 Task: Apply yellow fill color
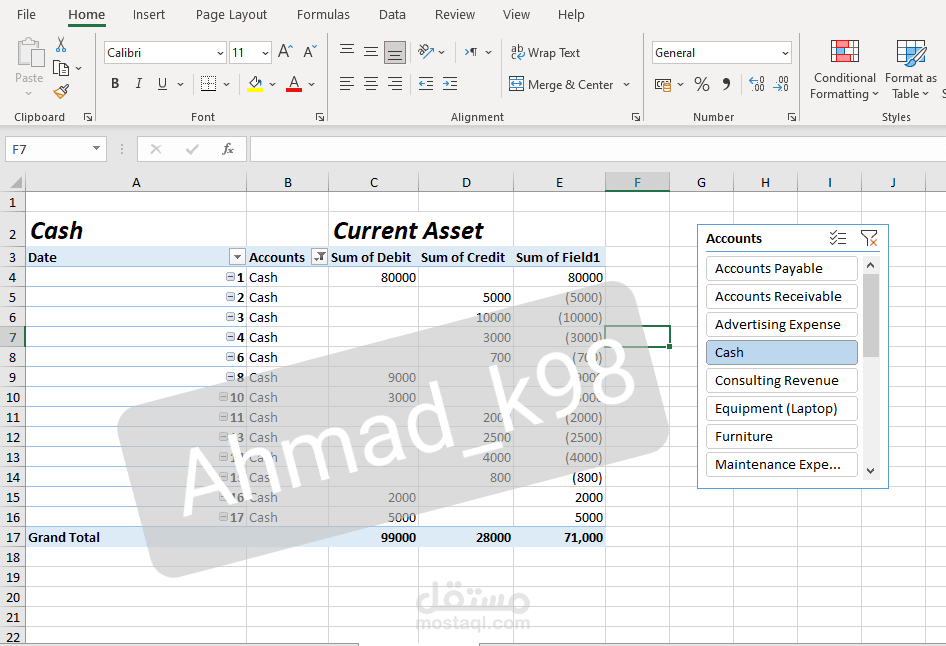[x=255, y=84]
